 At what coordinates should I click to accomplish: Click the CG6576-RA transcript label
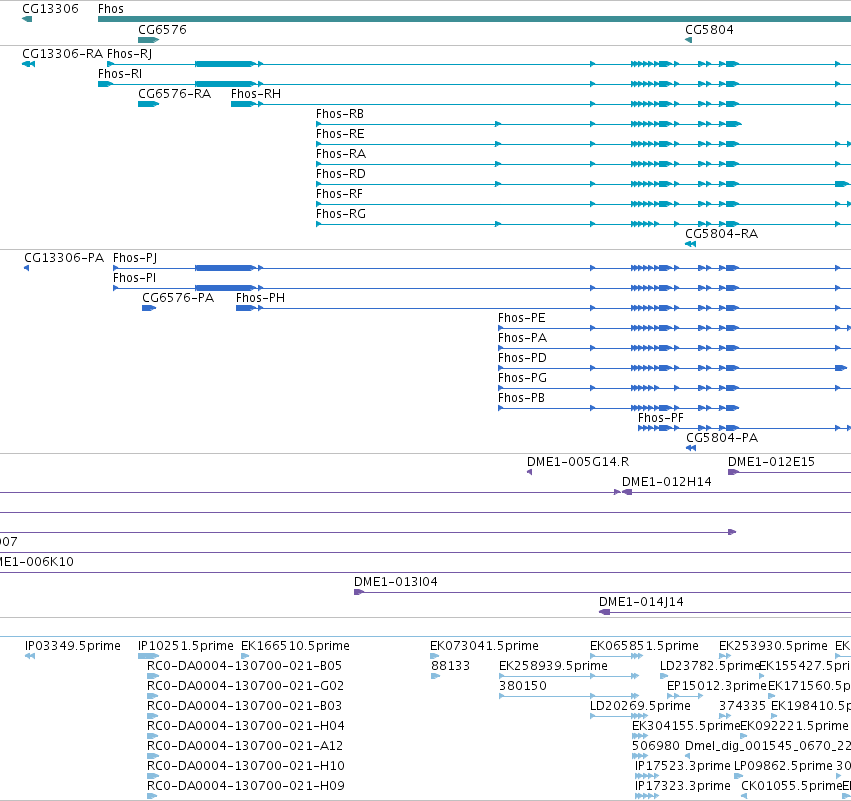174,94
